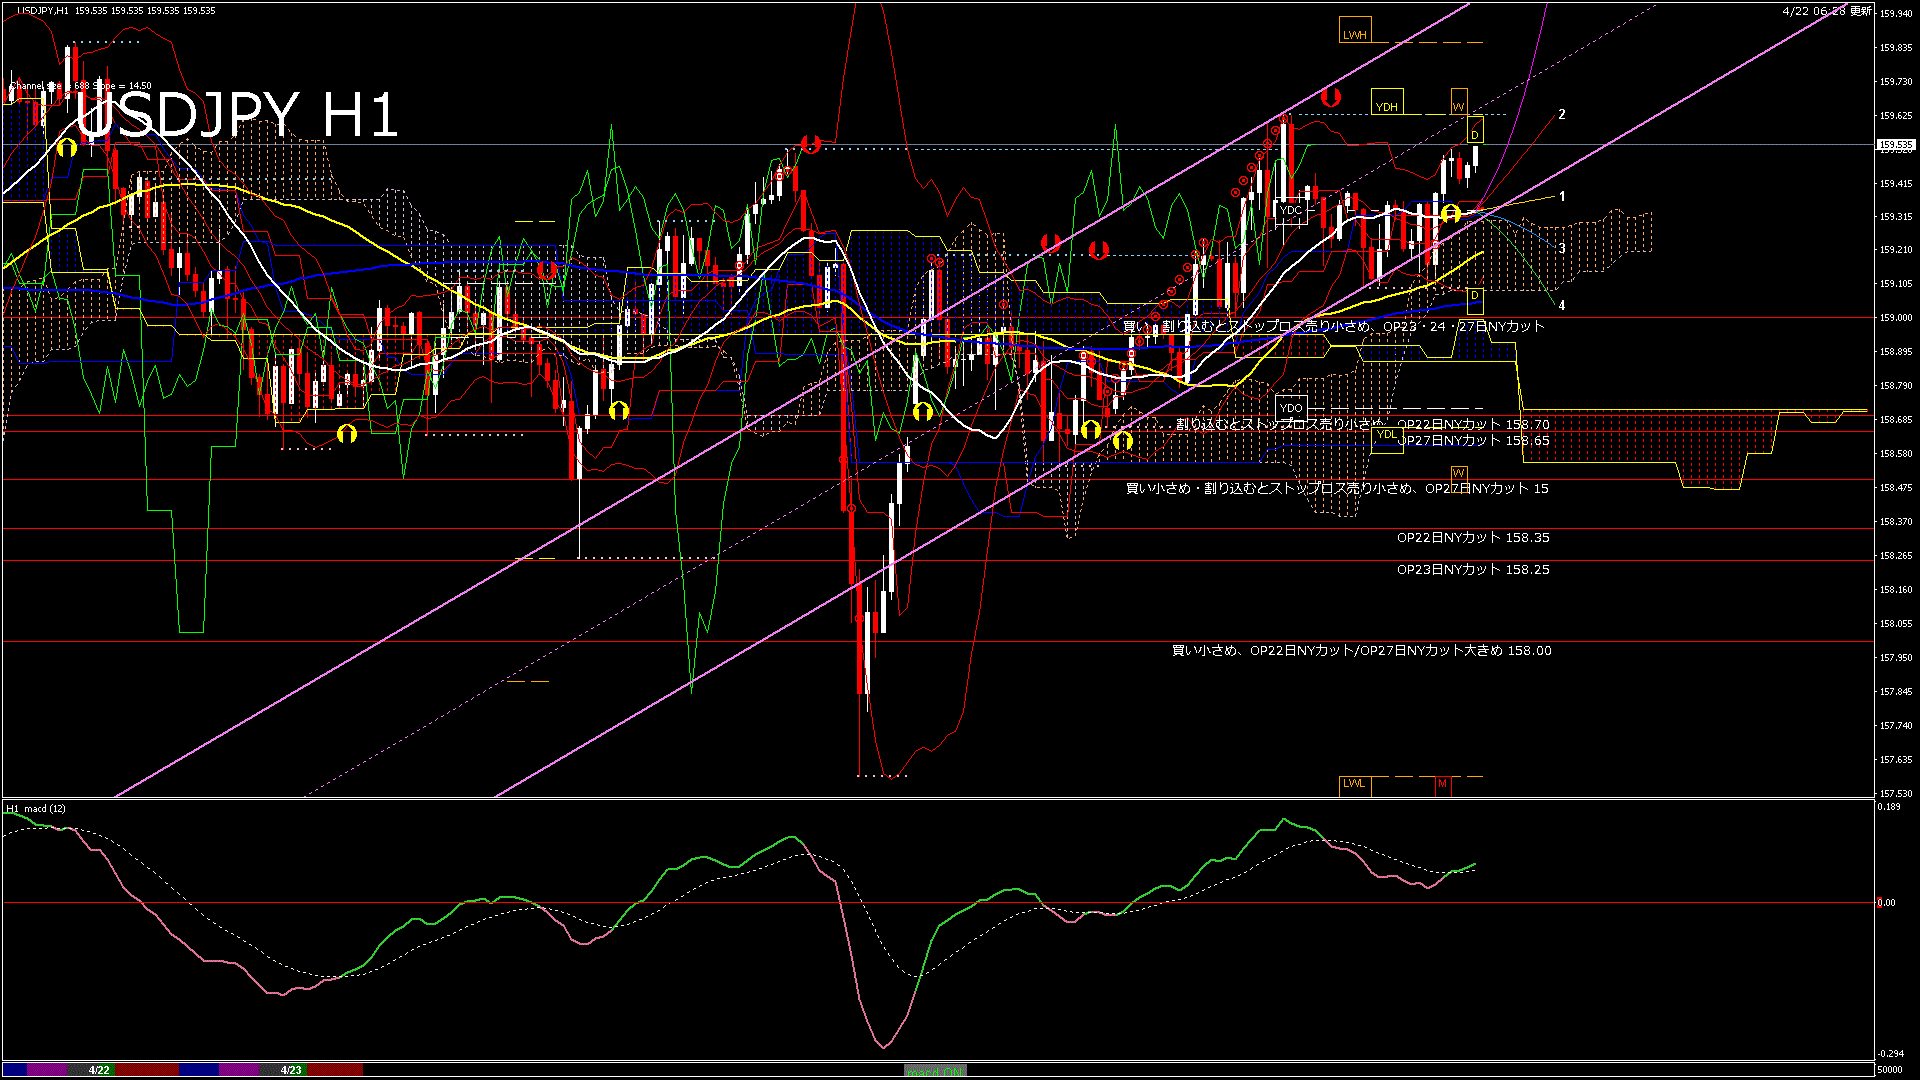
Task: Click the orange LWL label box
Action: coord(1354,783)
